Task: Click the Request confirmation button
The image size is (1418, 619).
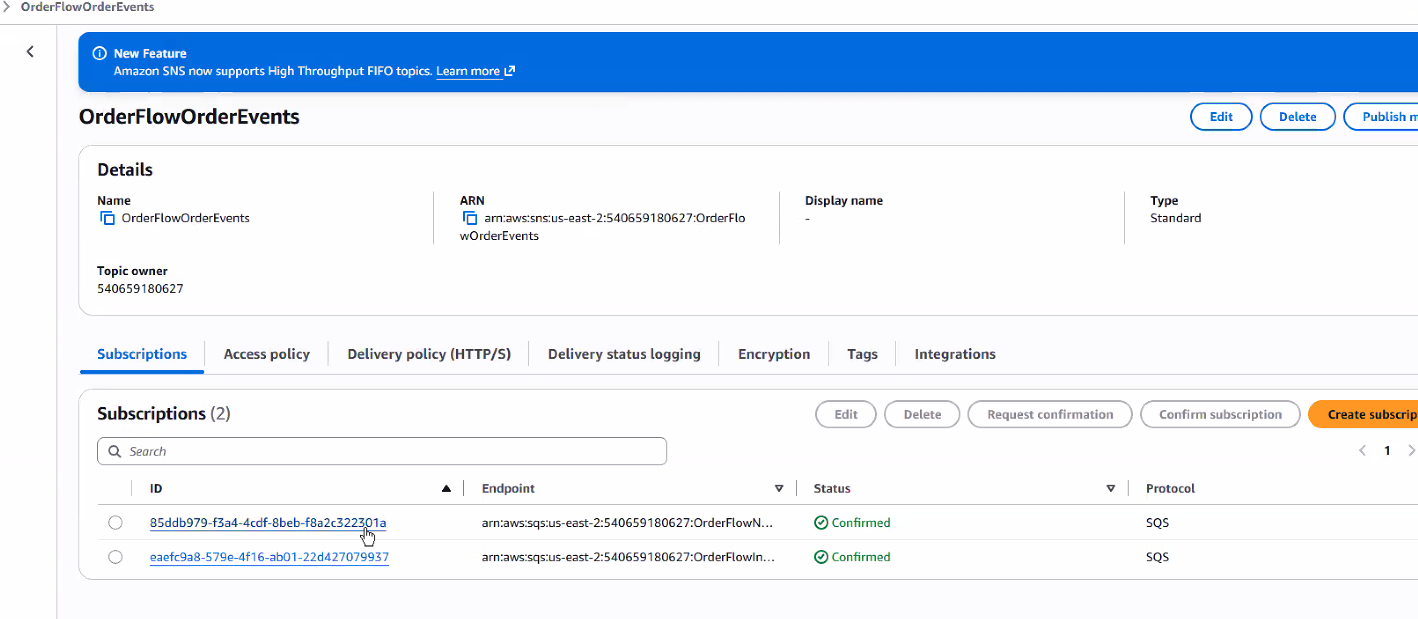Action: (x=1050, y=414)
